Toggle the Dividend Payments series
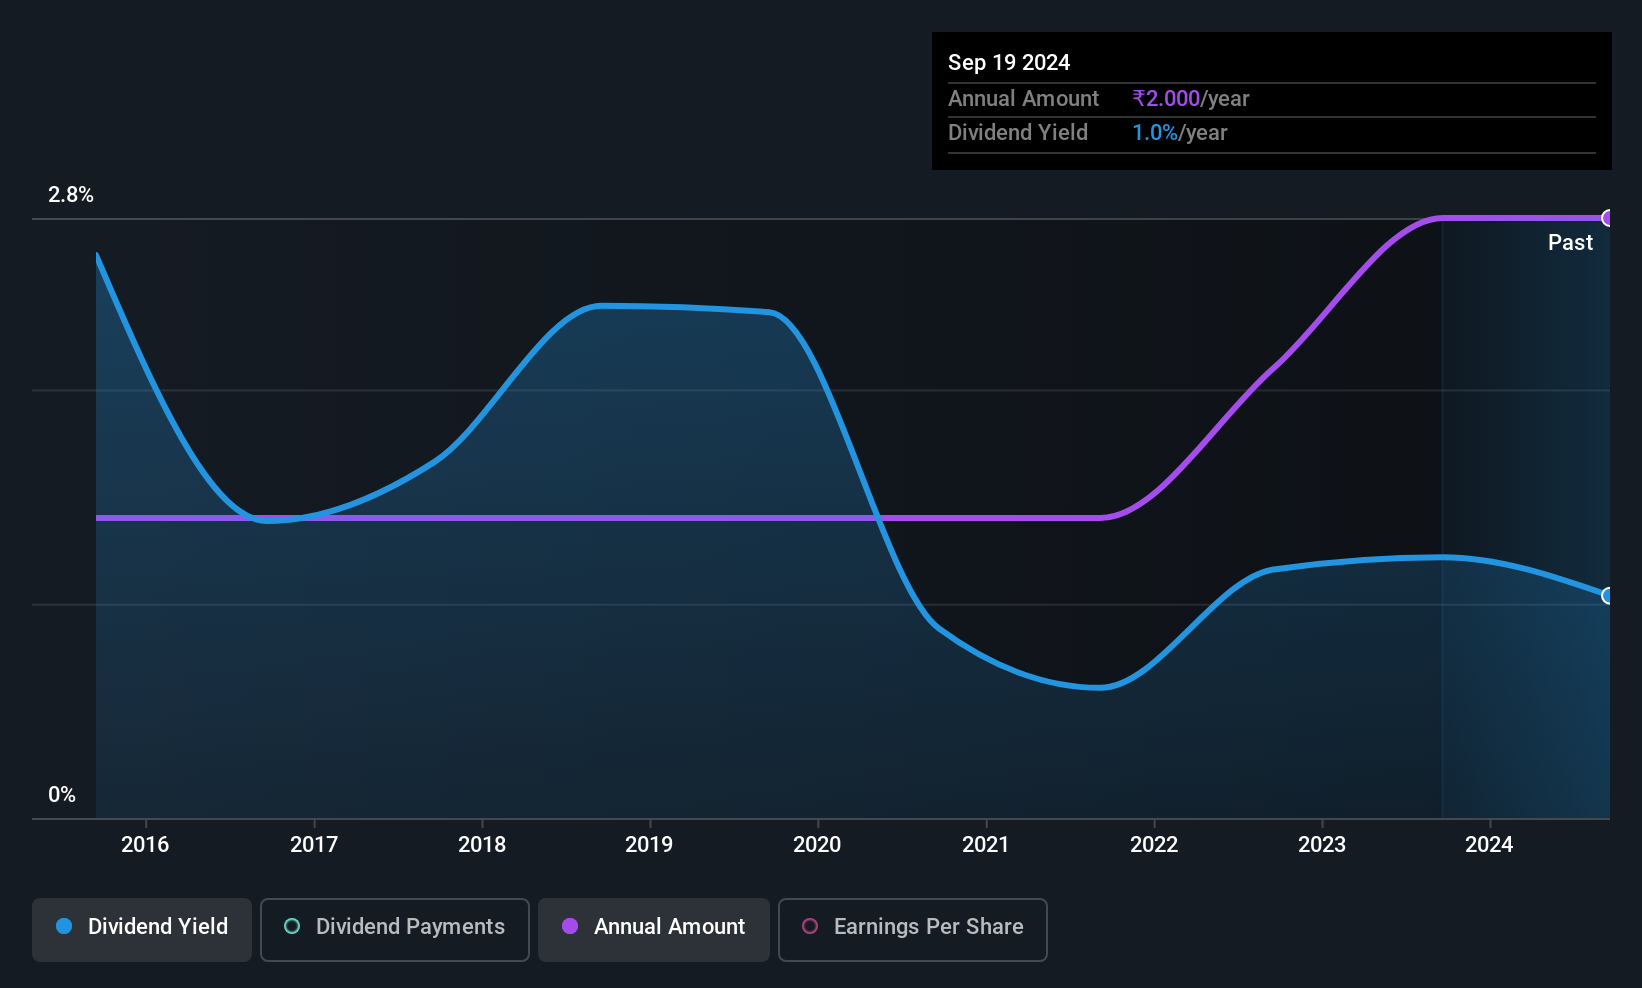The height and width of the screenshot is (988, 1642). [395, 930]
